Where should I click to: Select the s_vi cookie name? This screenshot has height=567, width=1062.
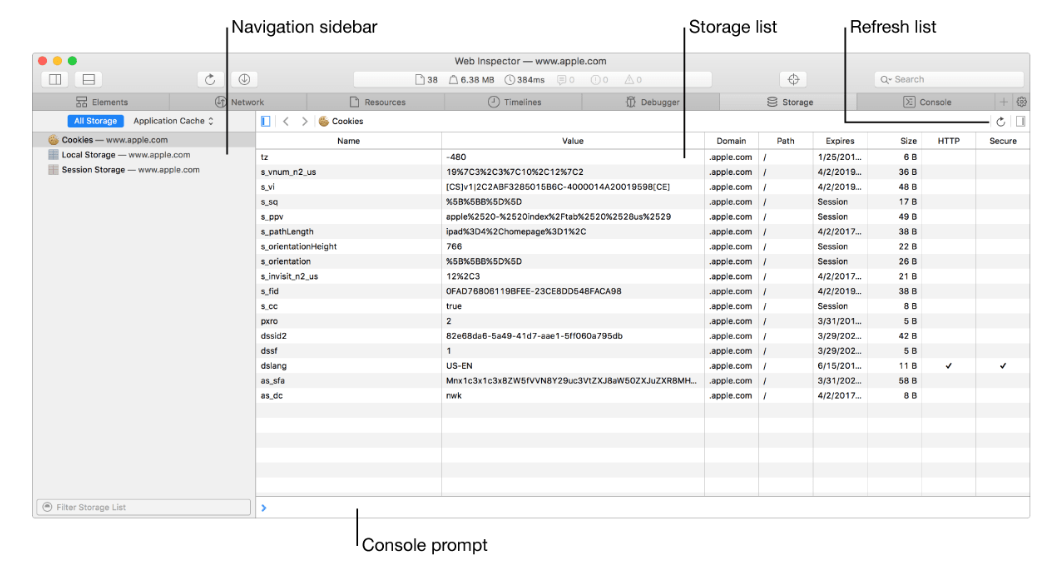[267, 187]
